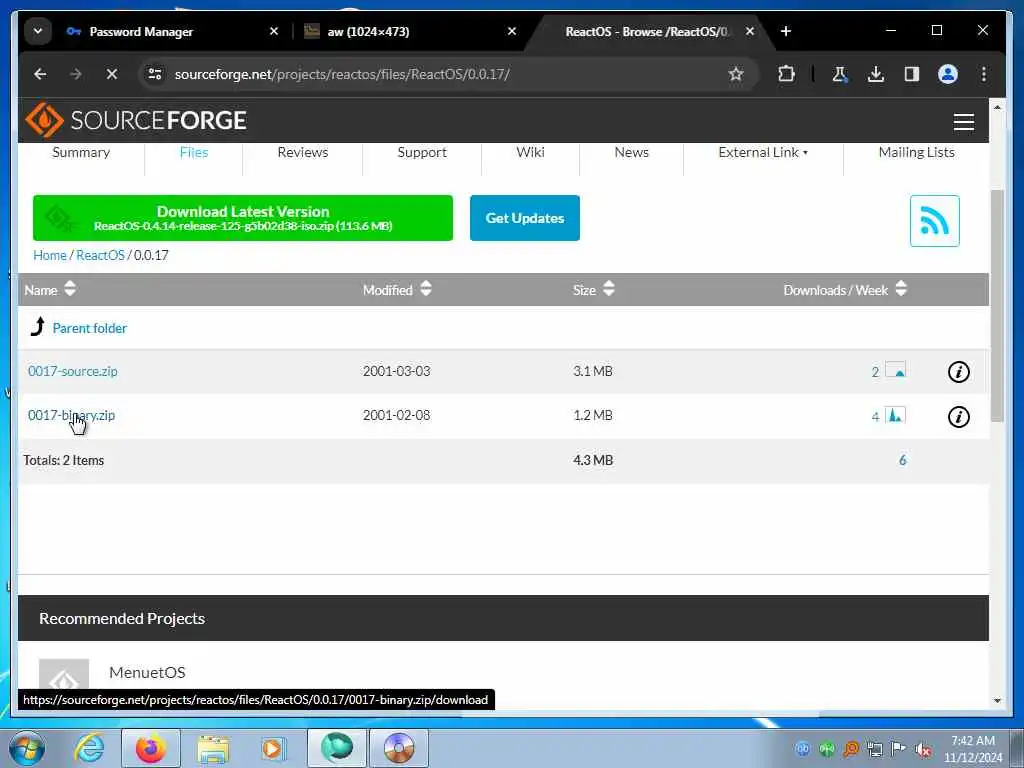Viewport: 1024px width, 768px height.
Task: Click the address bar URL
Action: click(x=342, y=74)
